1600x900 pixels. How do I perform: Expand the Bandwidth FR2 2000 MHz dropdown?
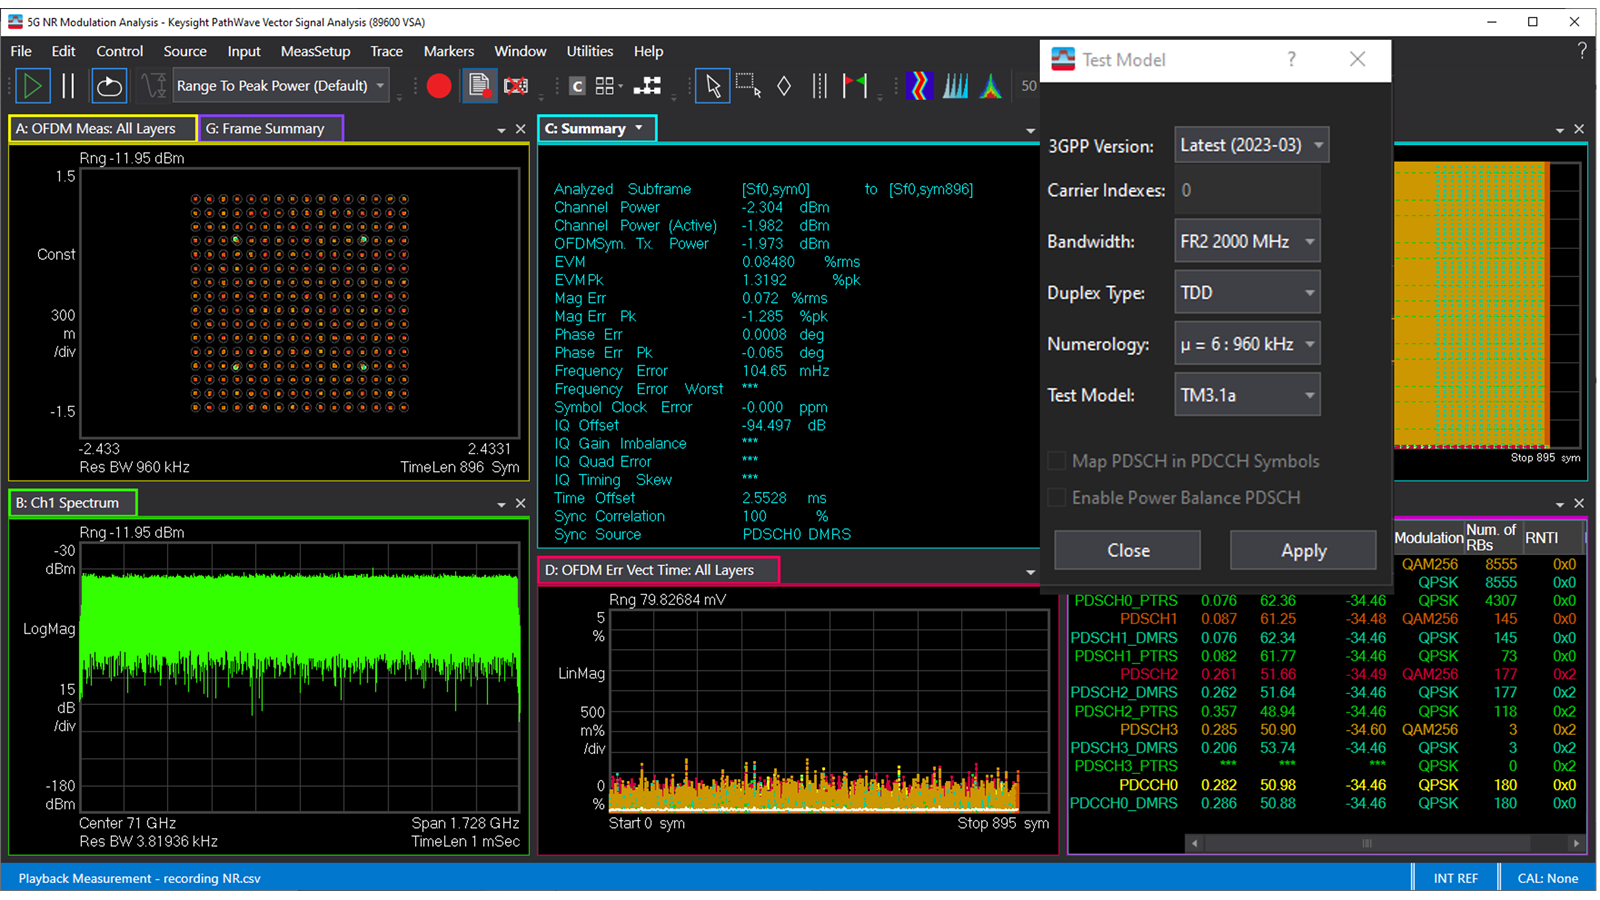(x=1247, y=241)
